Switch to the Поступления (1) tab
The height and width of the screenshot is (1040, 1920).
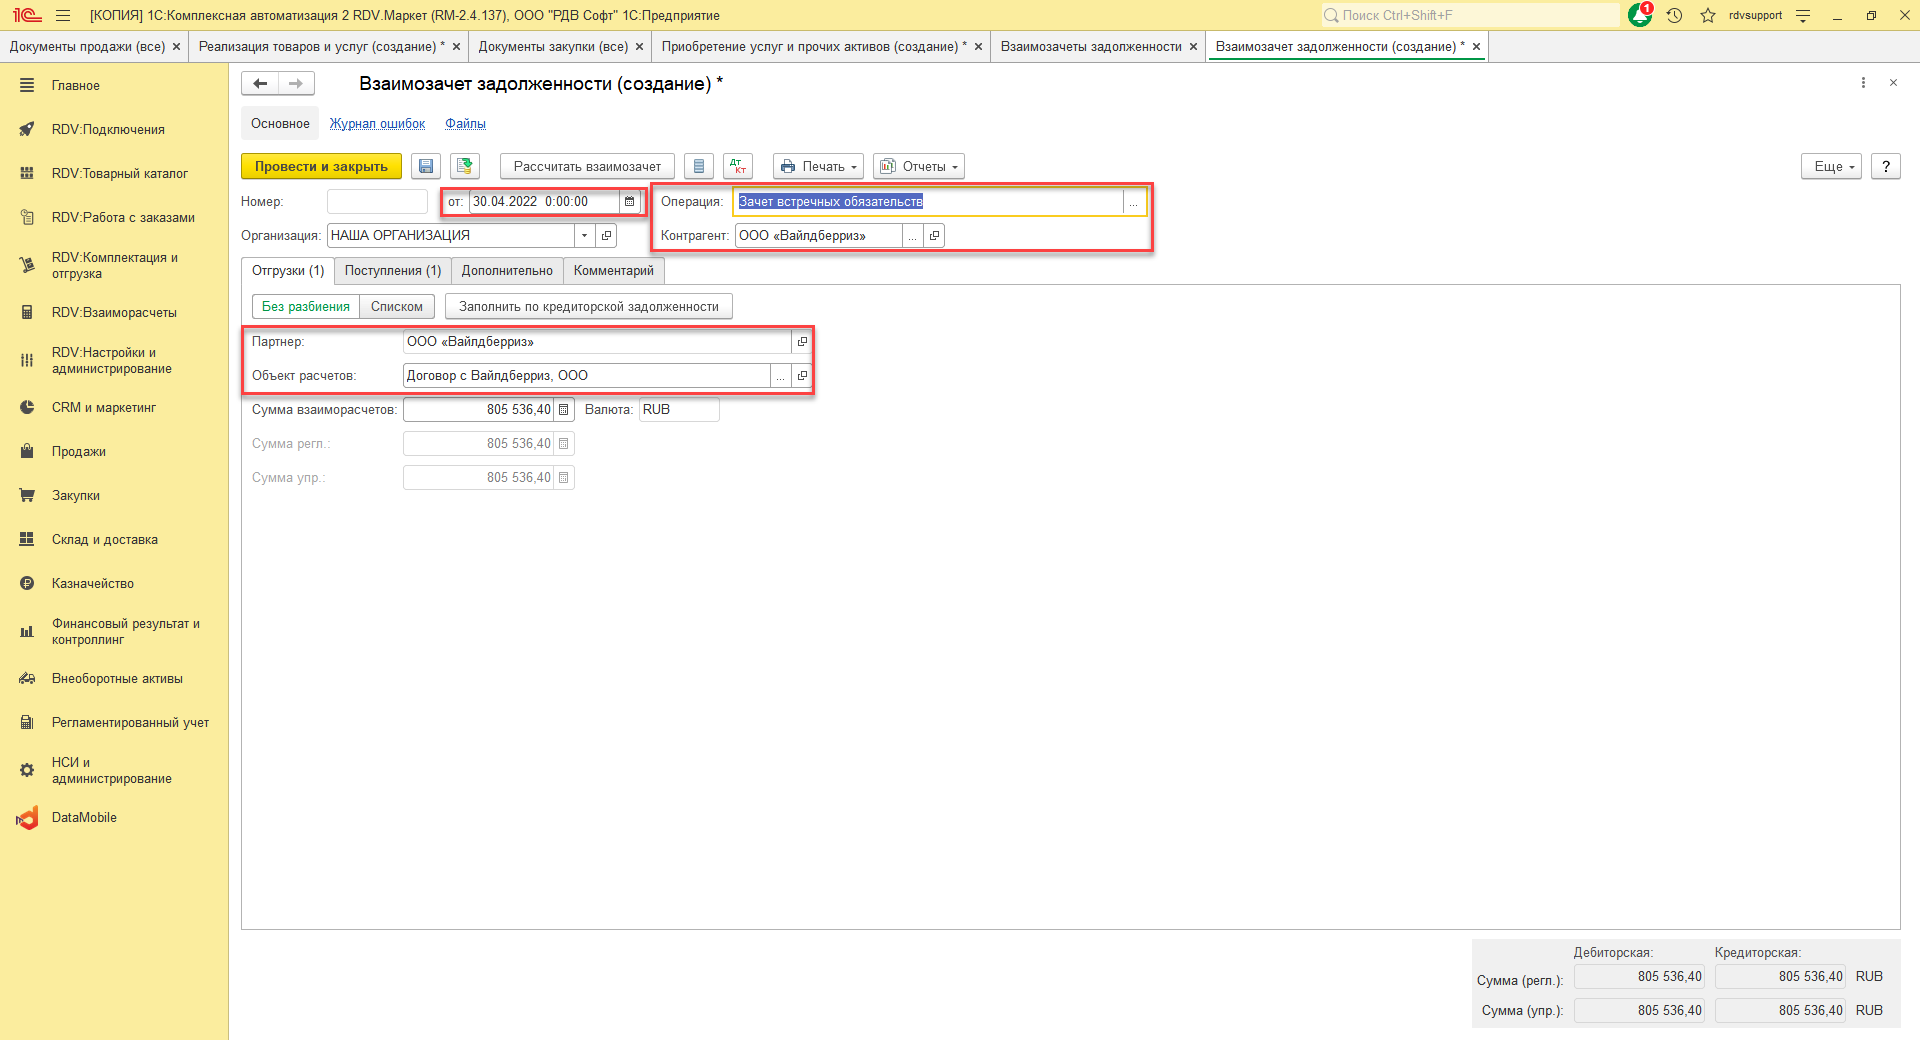click(x=393, y=271)
